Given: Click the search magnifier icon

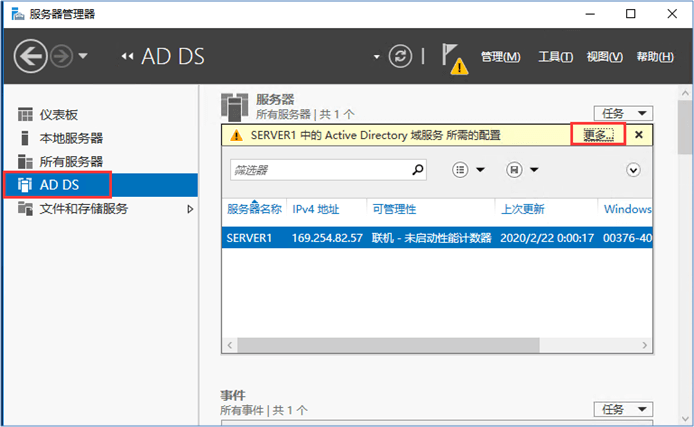Looking at the screenshot, I should coord(417,169).
